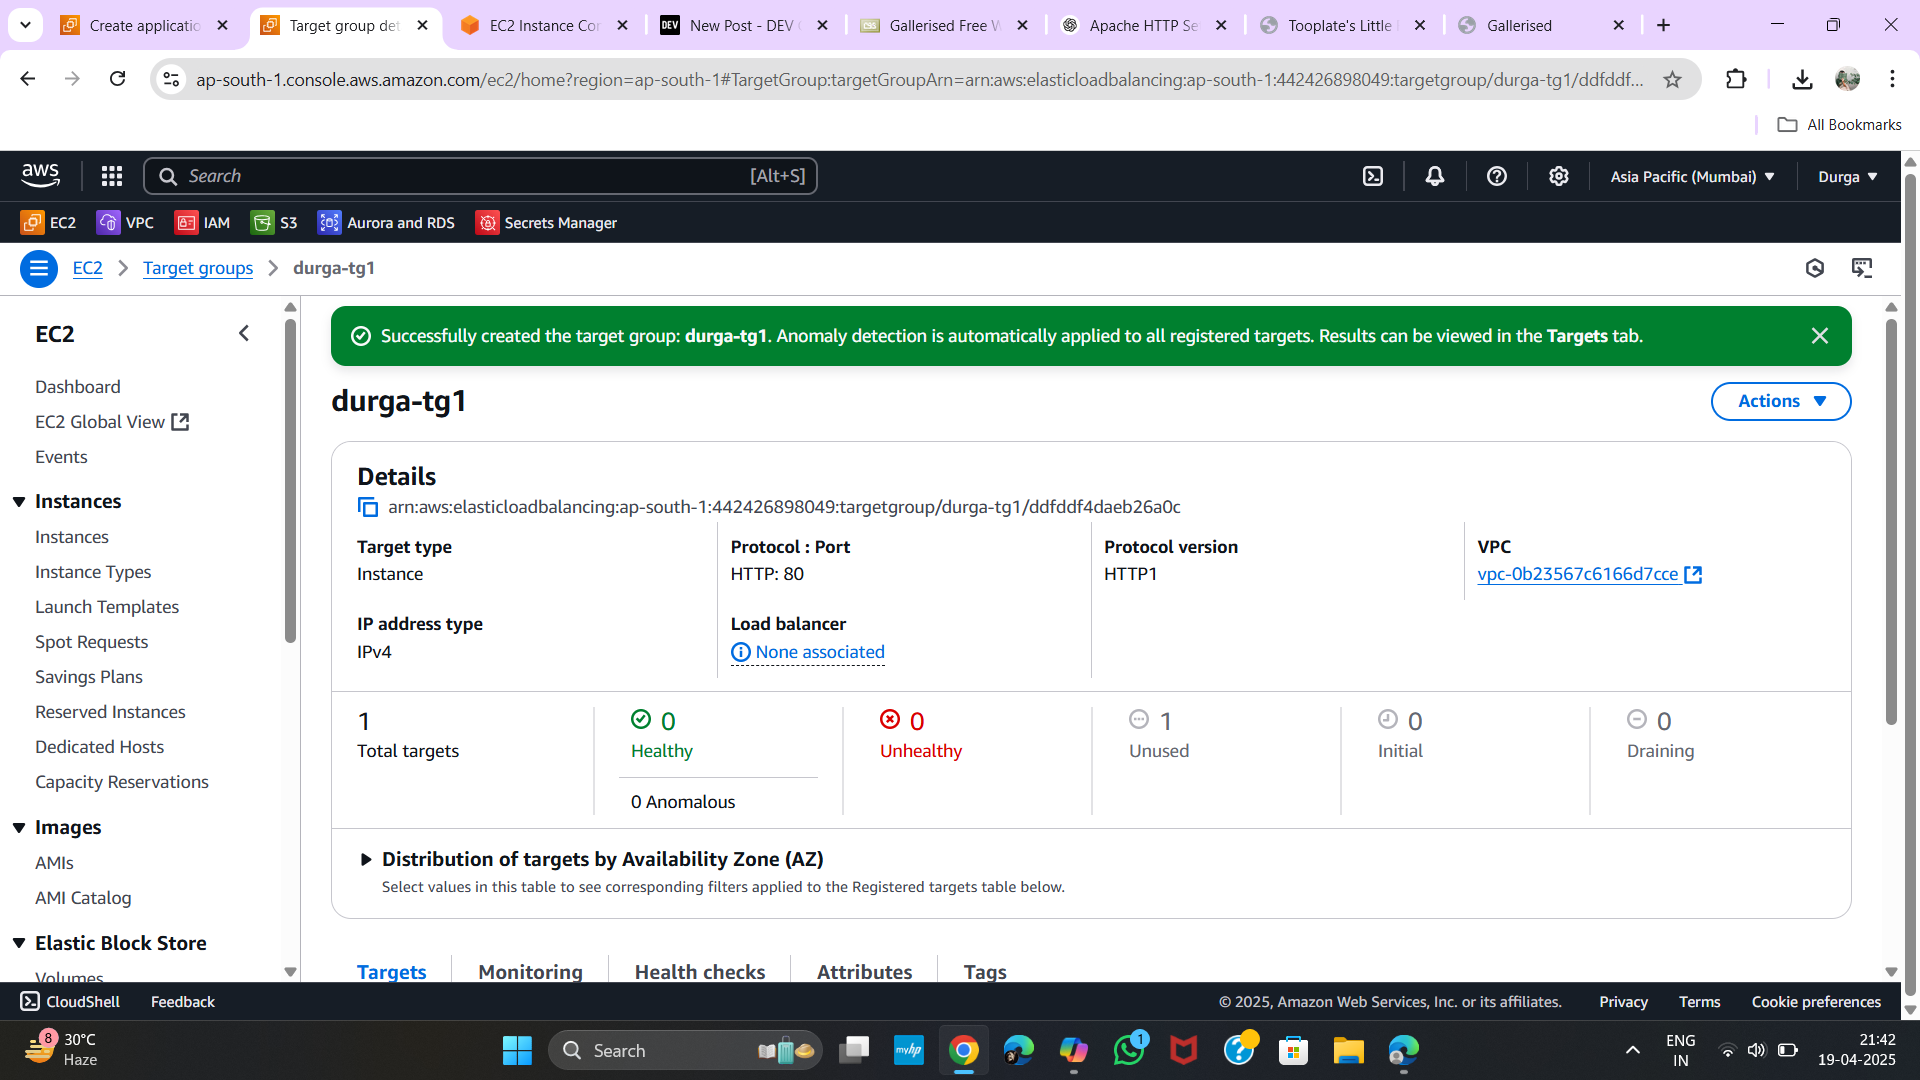Open the IAM shortcut in favorites bar

tap(203, 222)
